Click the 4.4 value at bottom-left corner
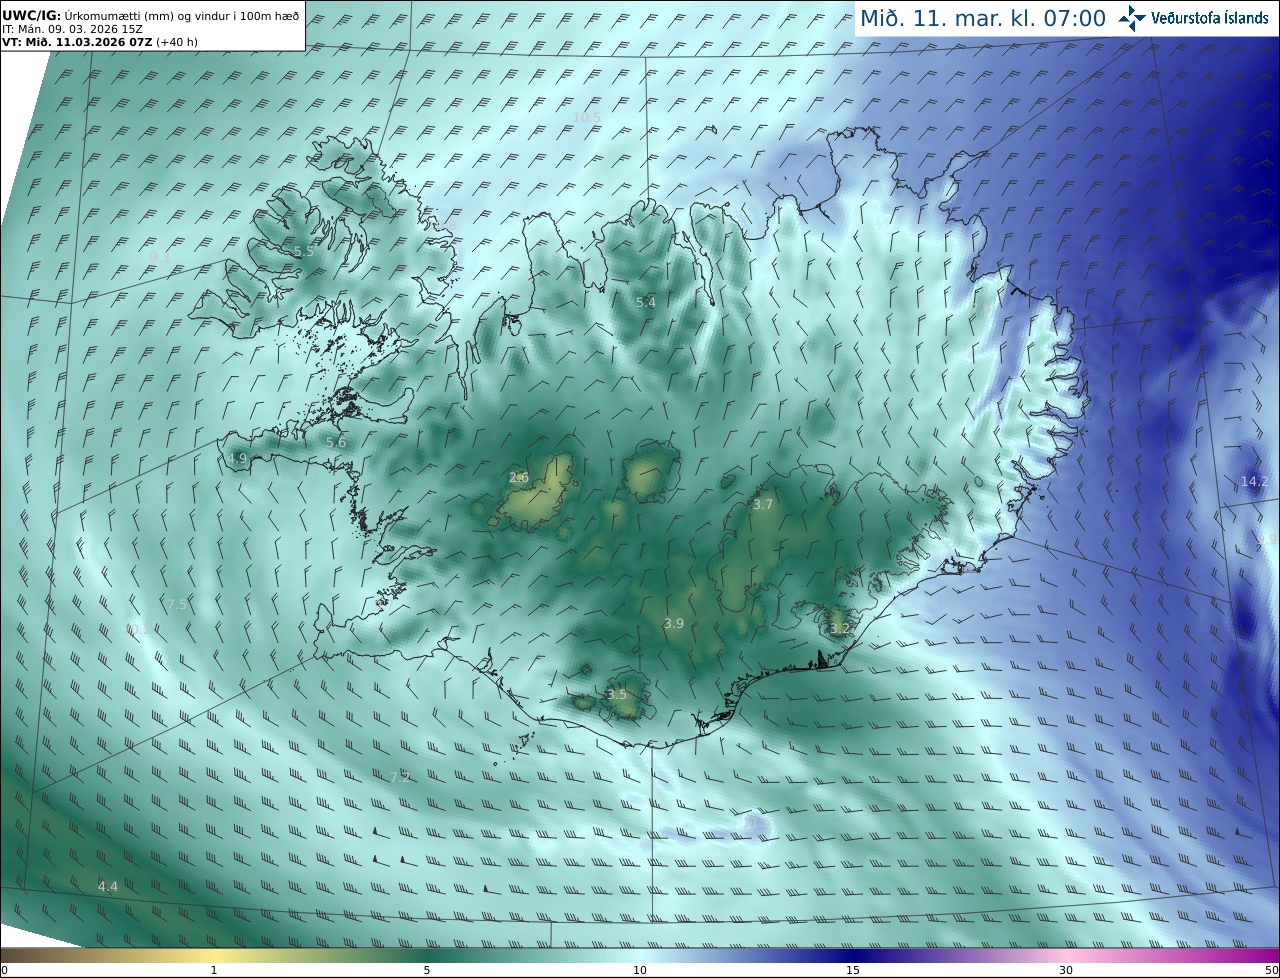1280x978 pixels. 108,887
